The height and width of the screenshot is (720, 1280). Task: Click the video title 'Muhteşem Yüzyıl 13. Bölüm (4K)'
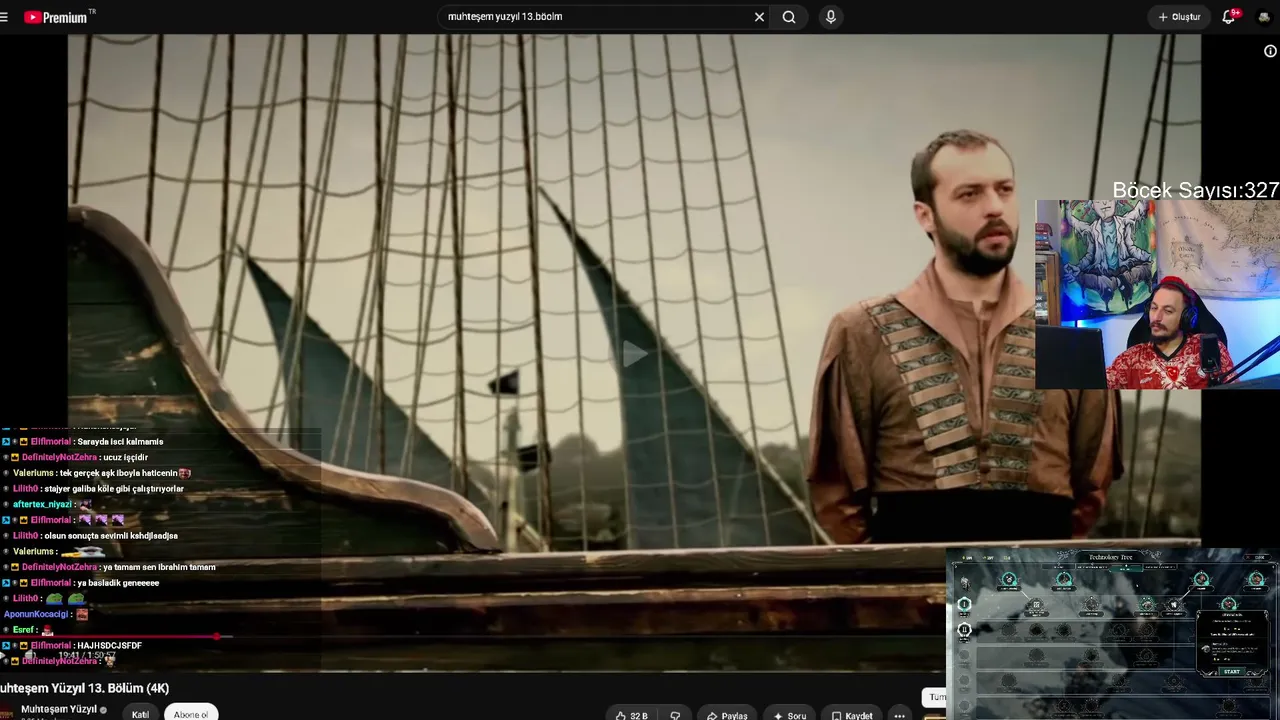(85, 688)
